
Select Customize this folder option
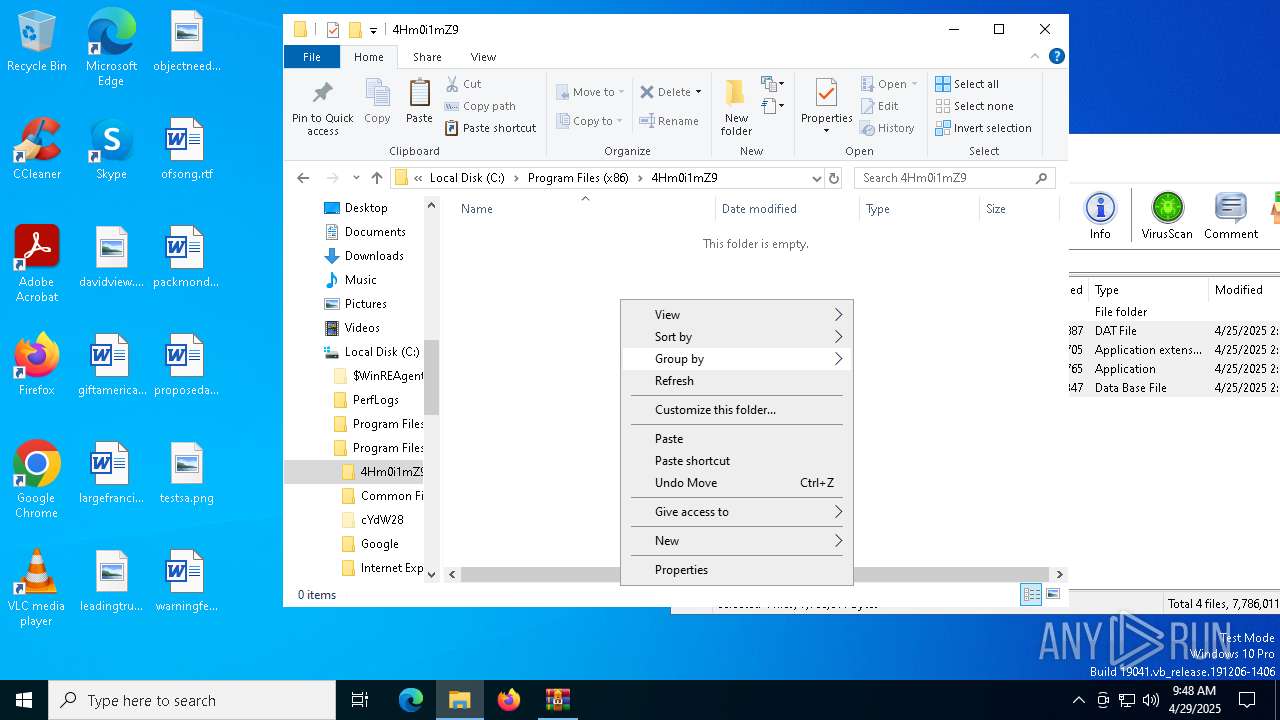tap(737, 410)
